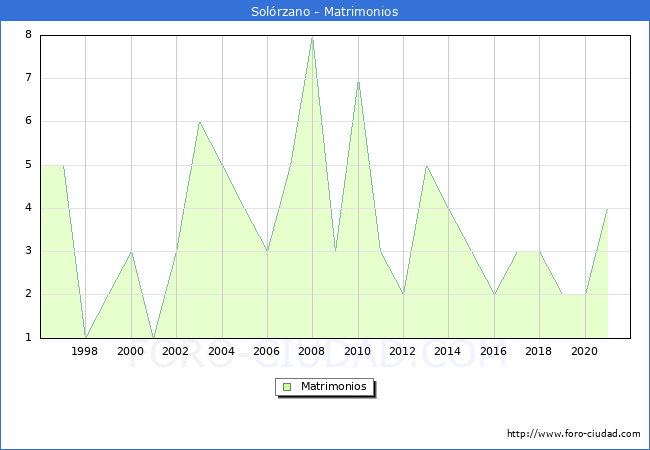The width and height of the screenshot is (650, 450).
Task: Click the y-axis value 7
Action: (28, 77)
